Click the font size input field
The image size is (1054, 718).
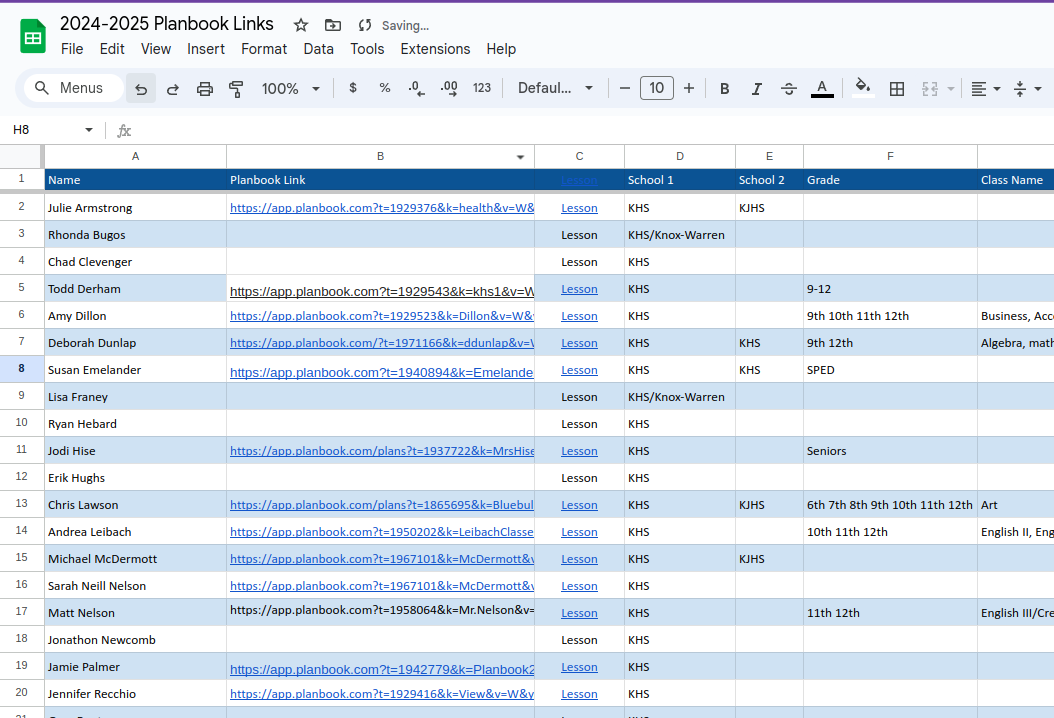pyautogui.click(x=656, y=88)
